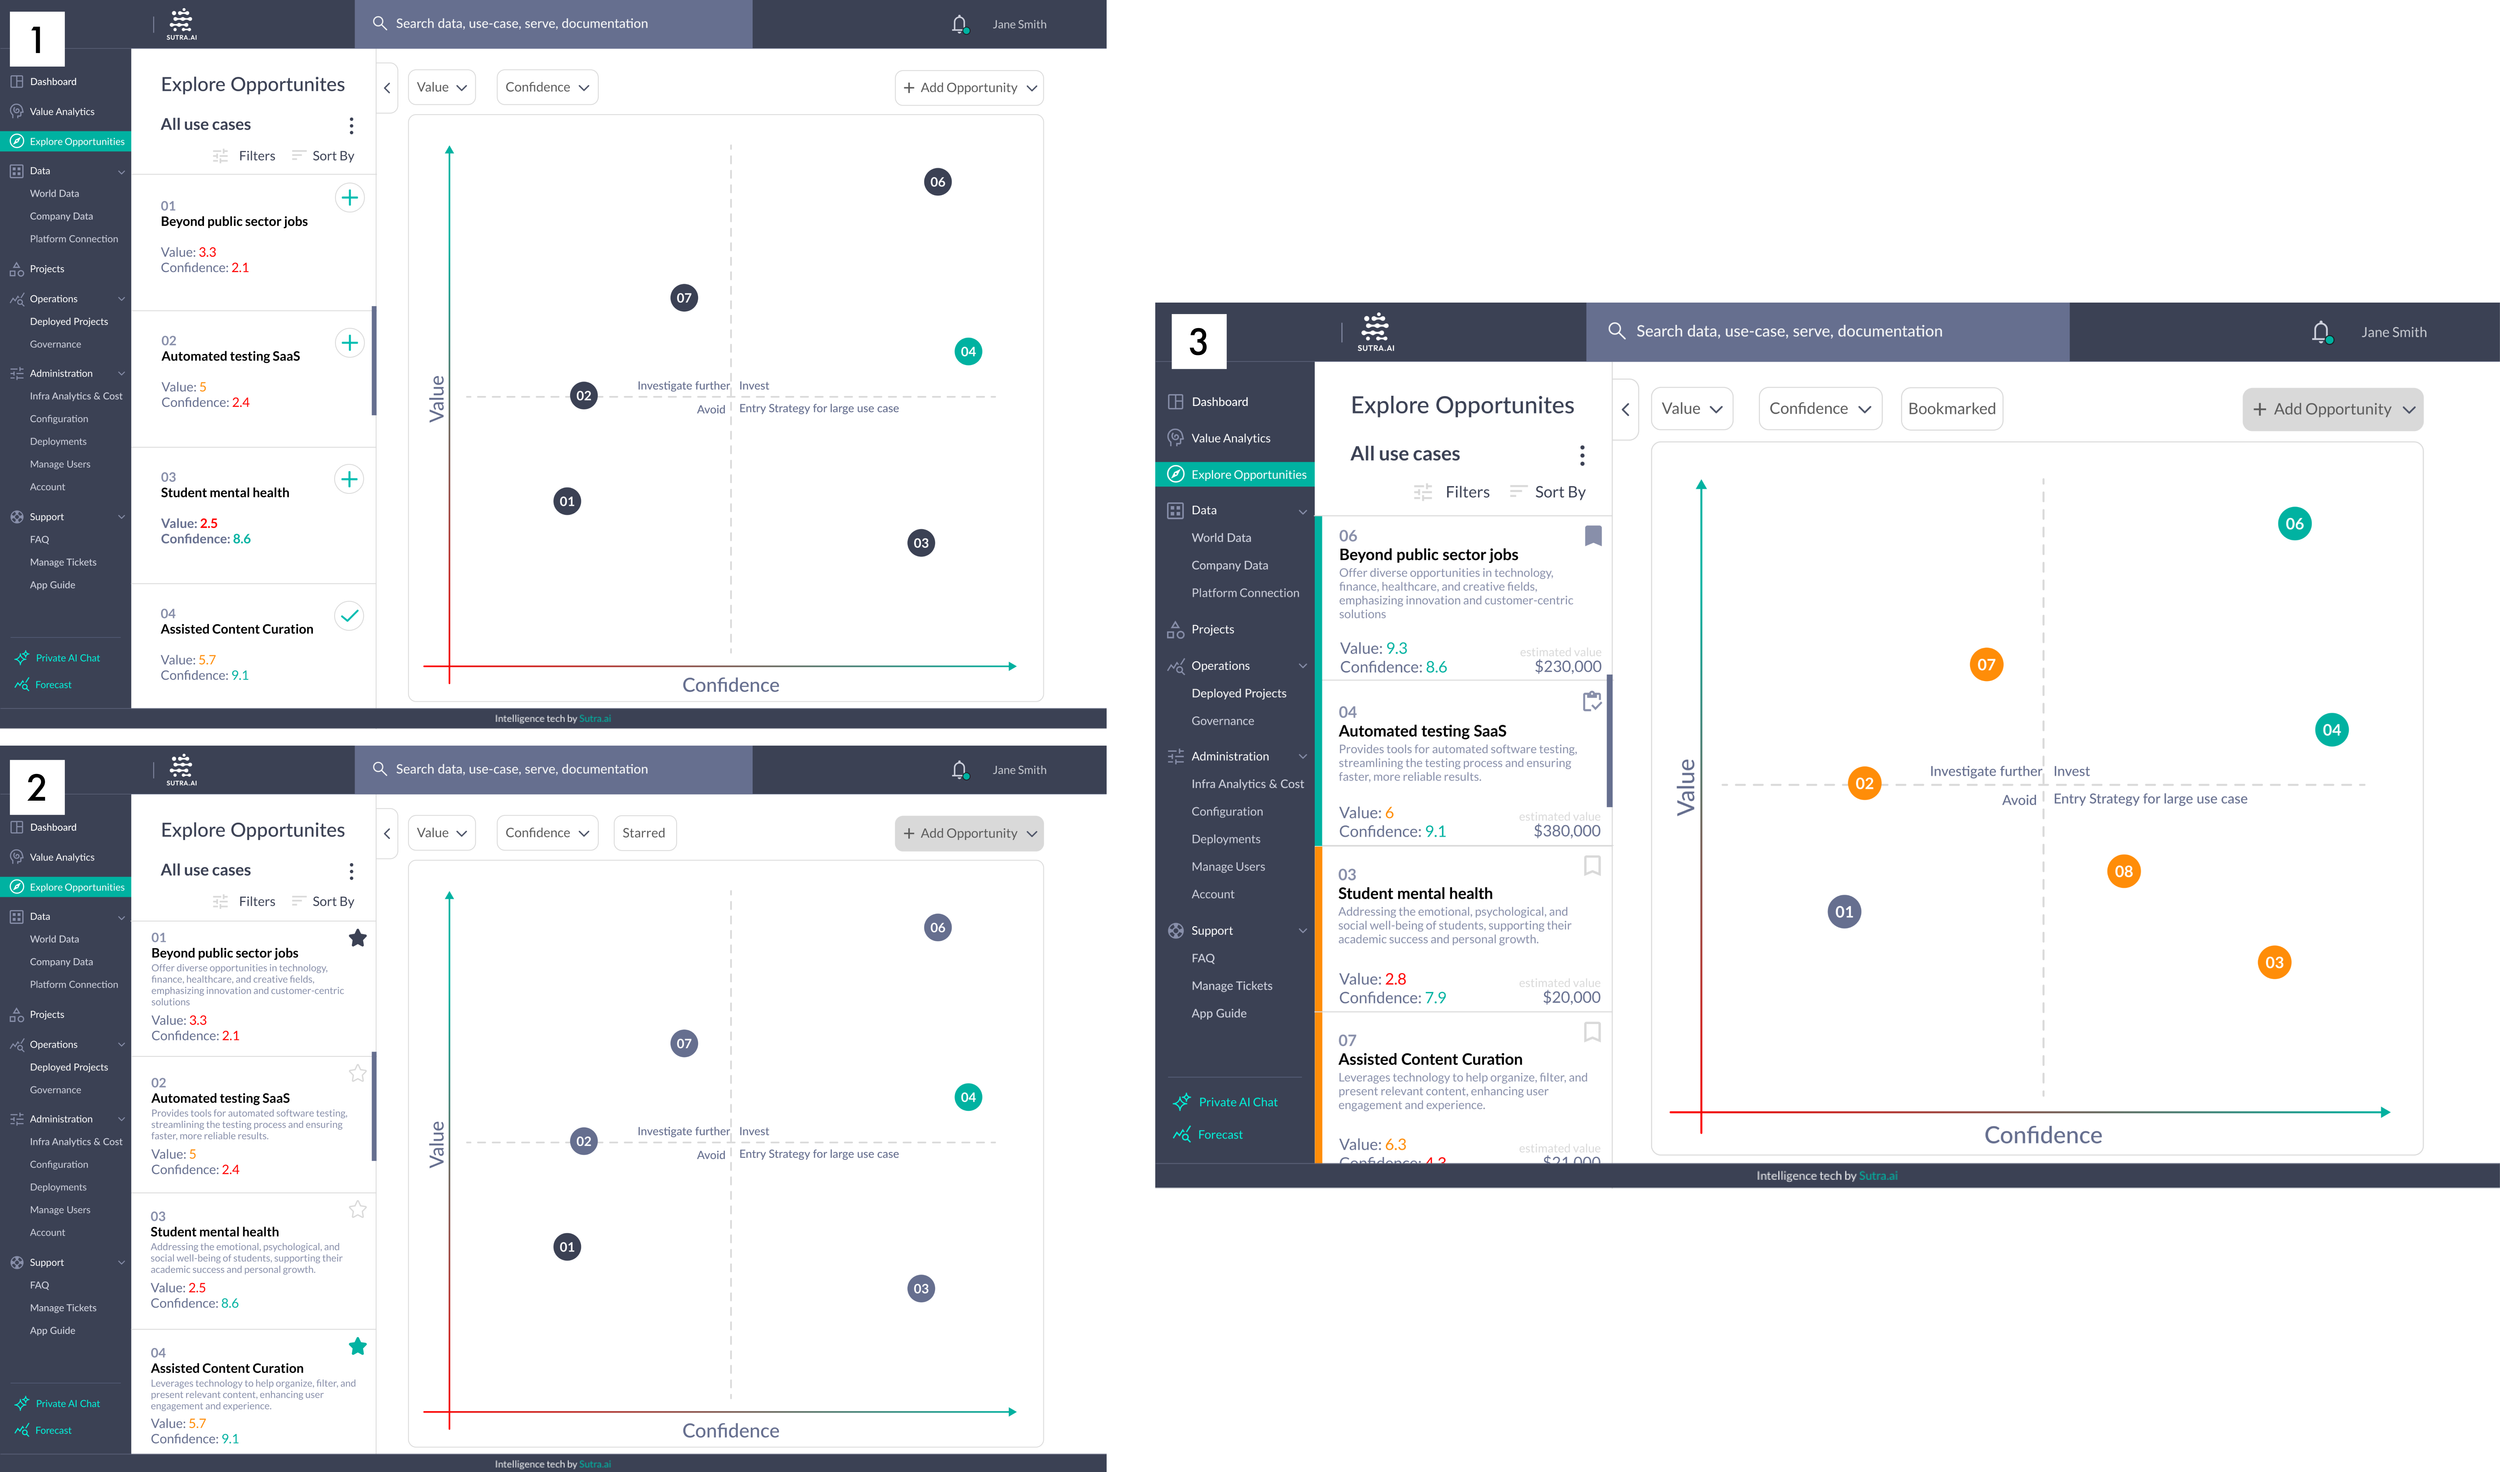The height and width of the screenshot is (1472, 2500).
Task: Click the Filters icon in screen 3
Action: pos(1422,492)
